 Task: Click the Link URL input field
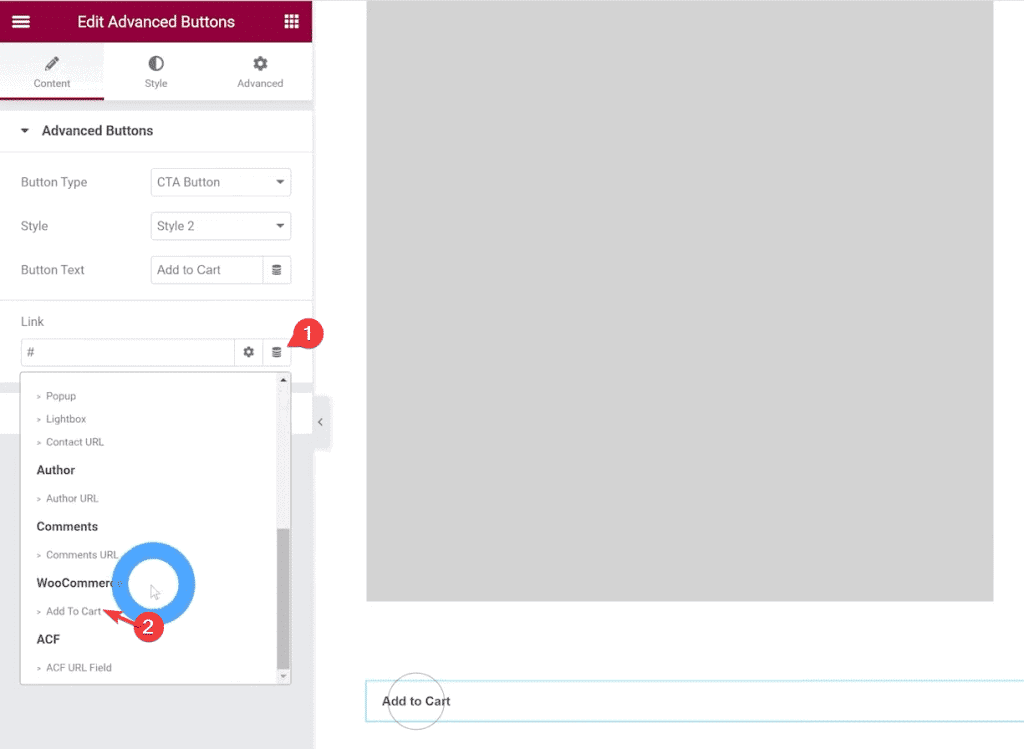tap(127, 352)
